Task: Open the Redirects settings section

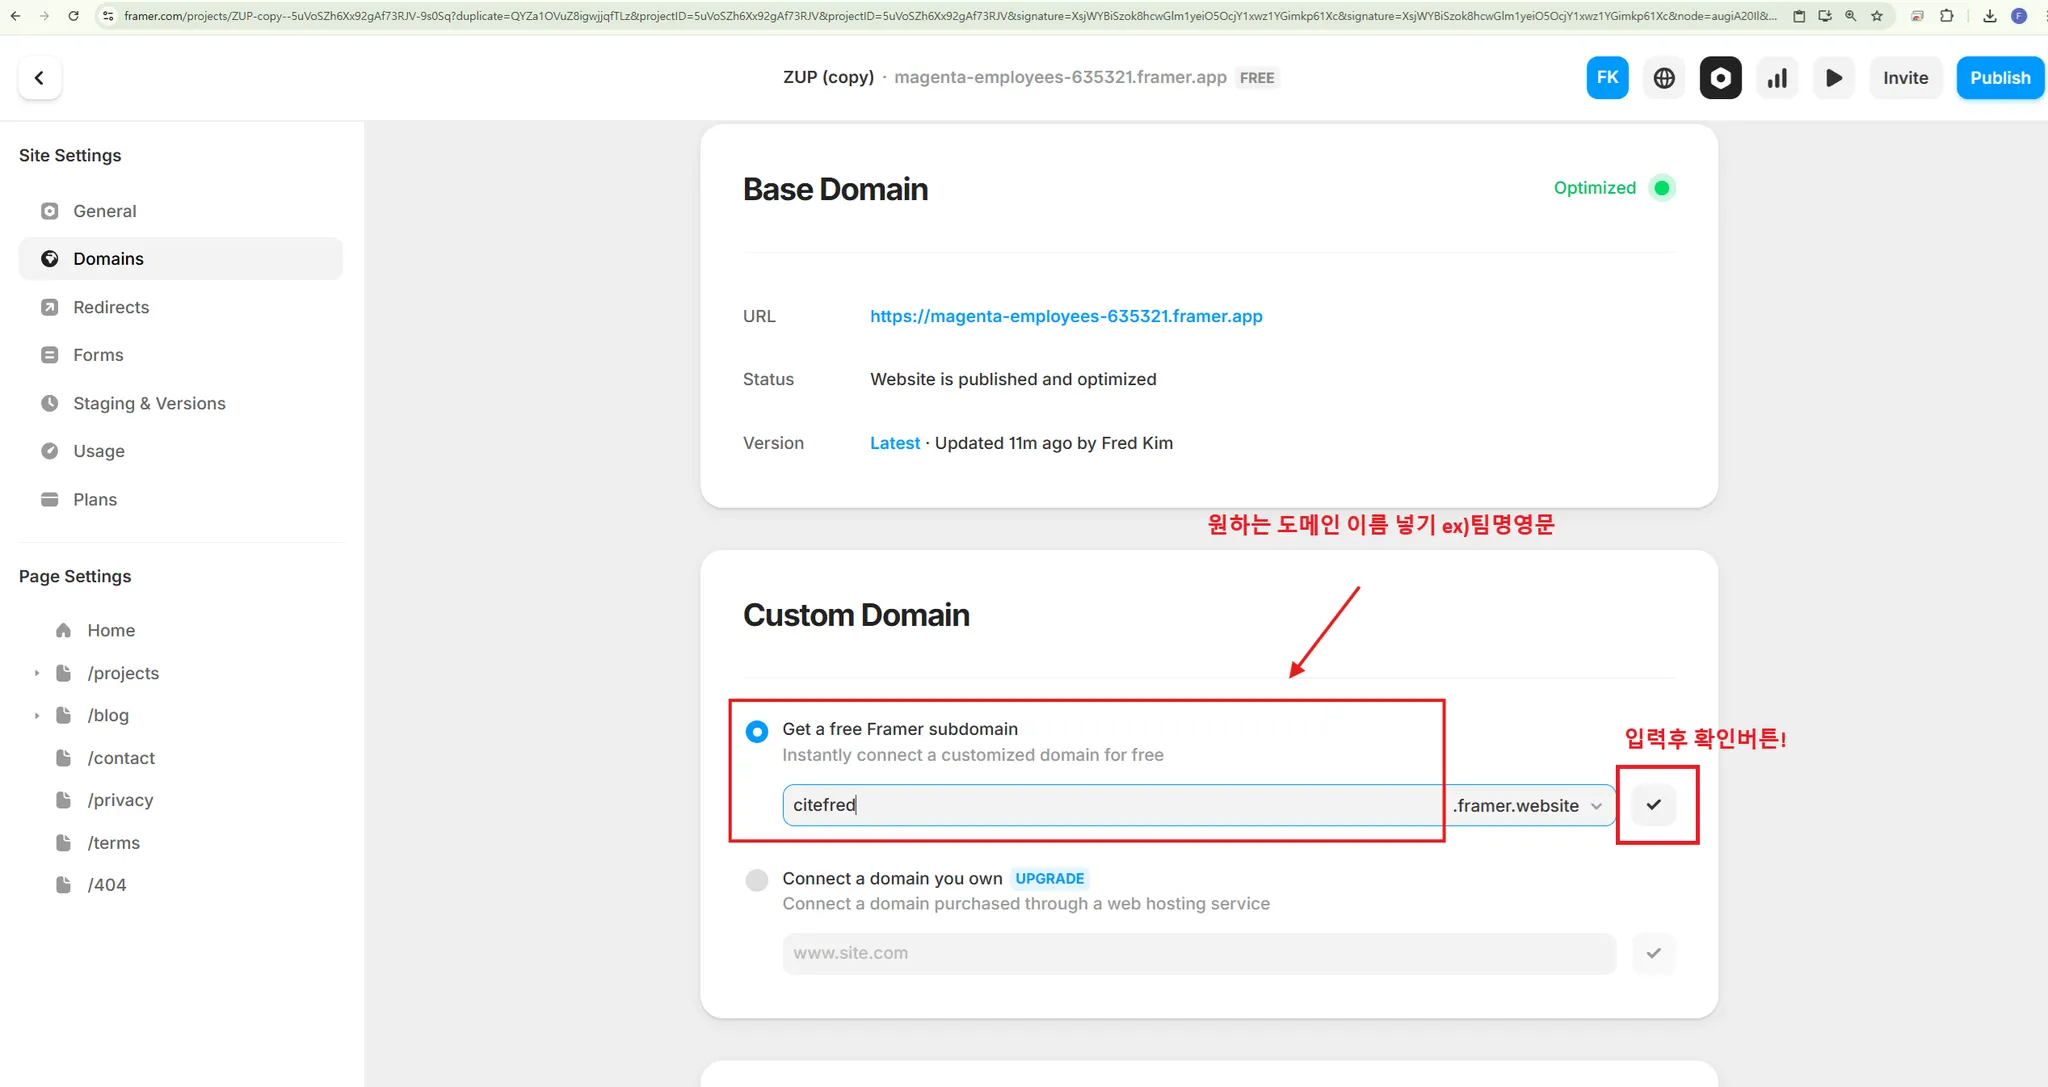Action: [x=110, y=307]
